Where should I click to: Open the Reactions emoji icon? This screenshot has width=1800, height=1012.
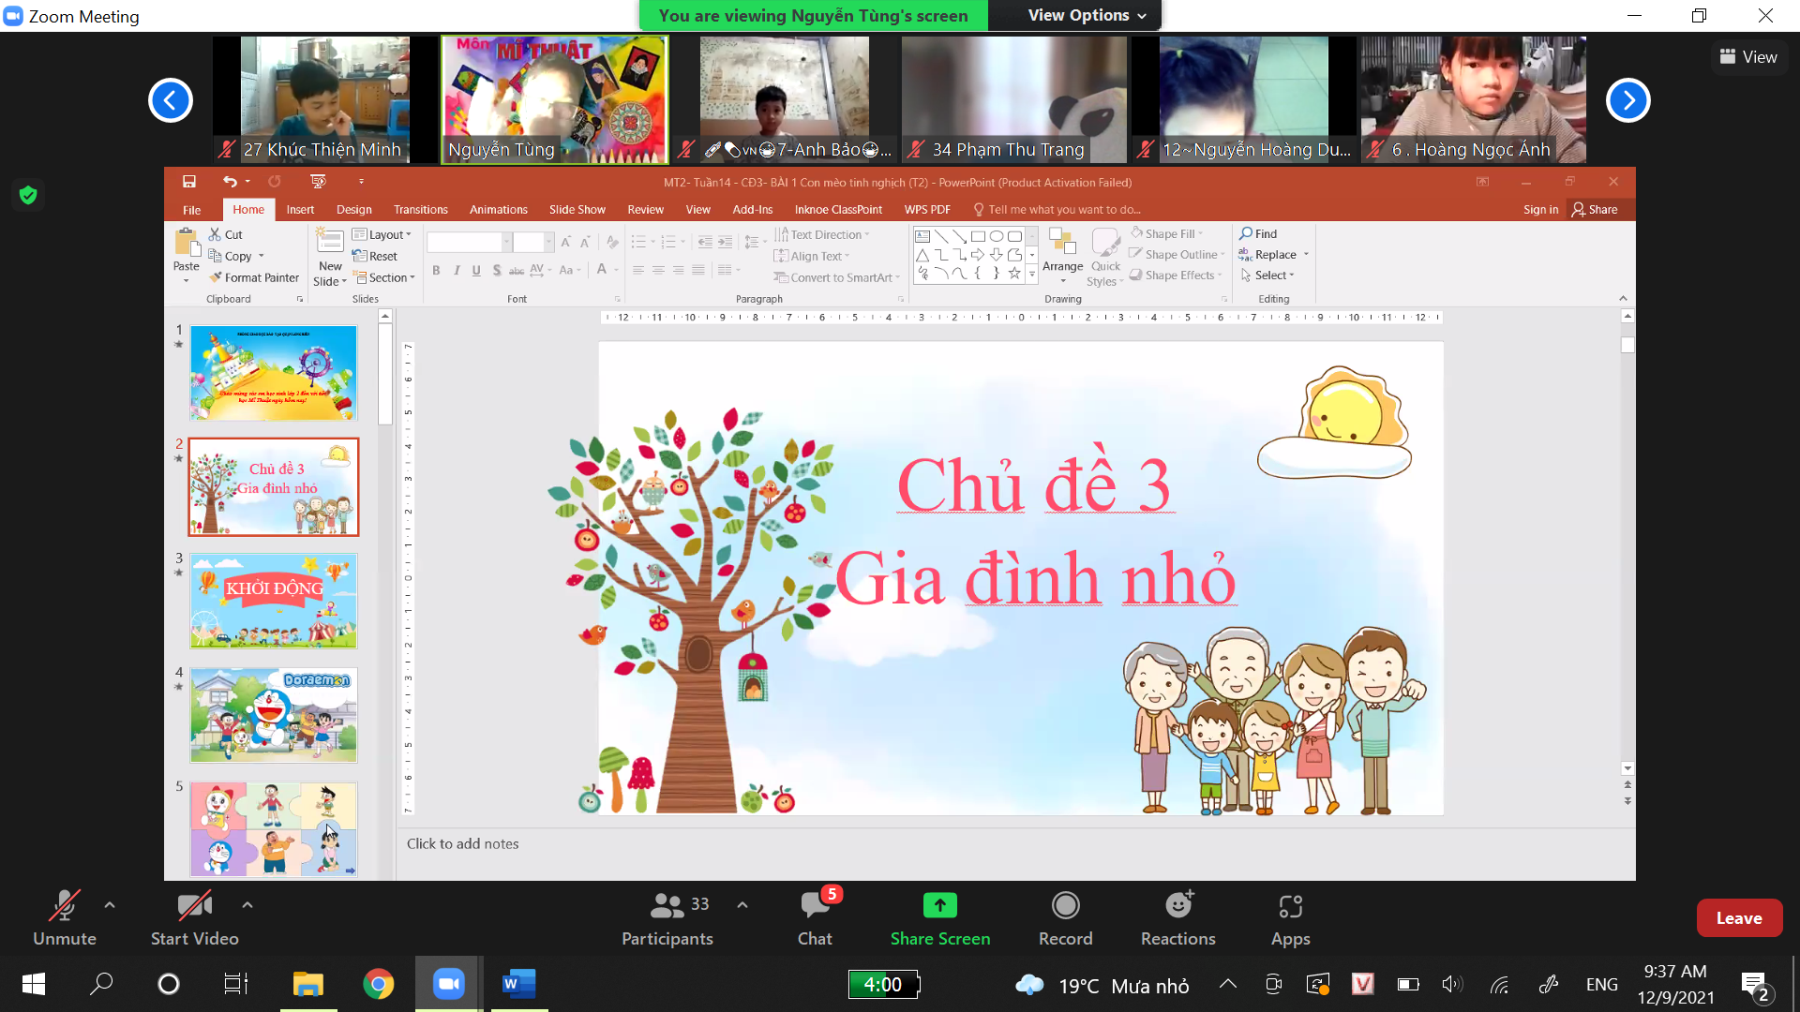point(1178,906)
